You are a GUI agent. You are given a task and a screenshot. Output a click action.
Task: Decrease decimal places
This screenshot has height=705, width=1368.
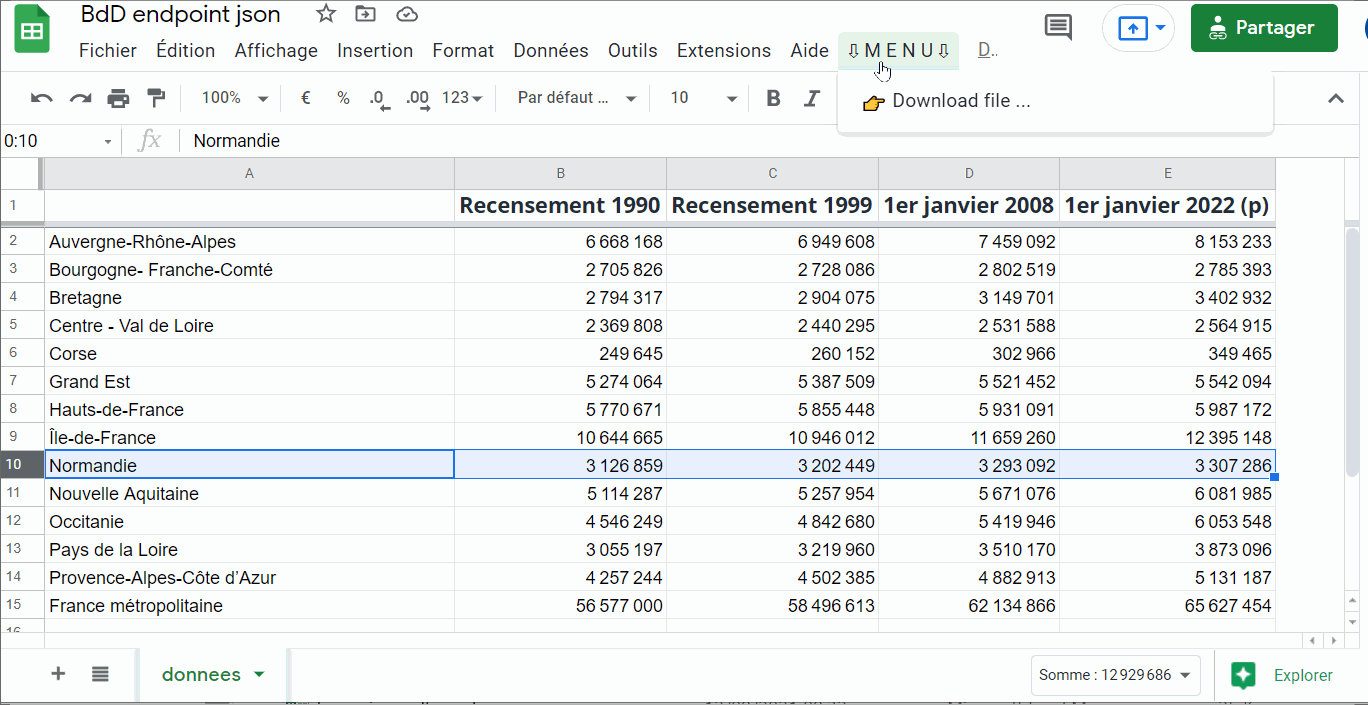click(x=378, y=98)
